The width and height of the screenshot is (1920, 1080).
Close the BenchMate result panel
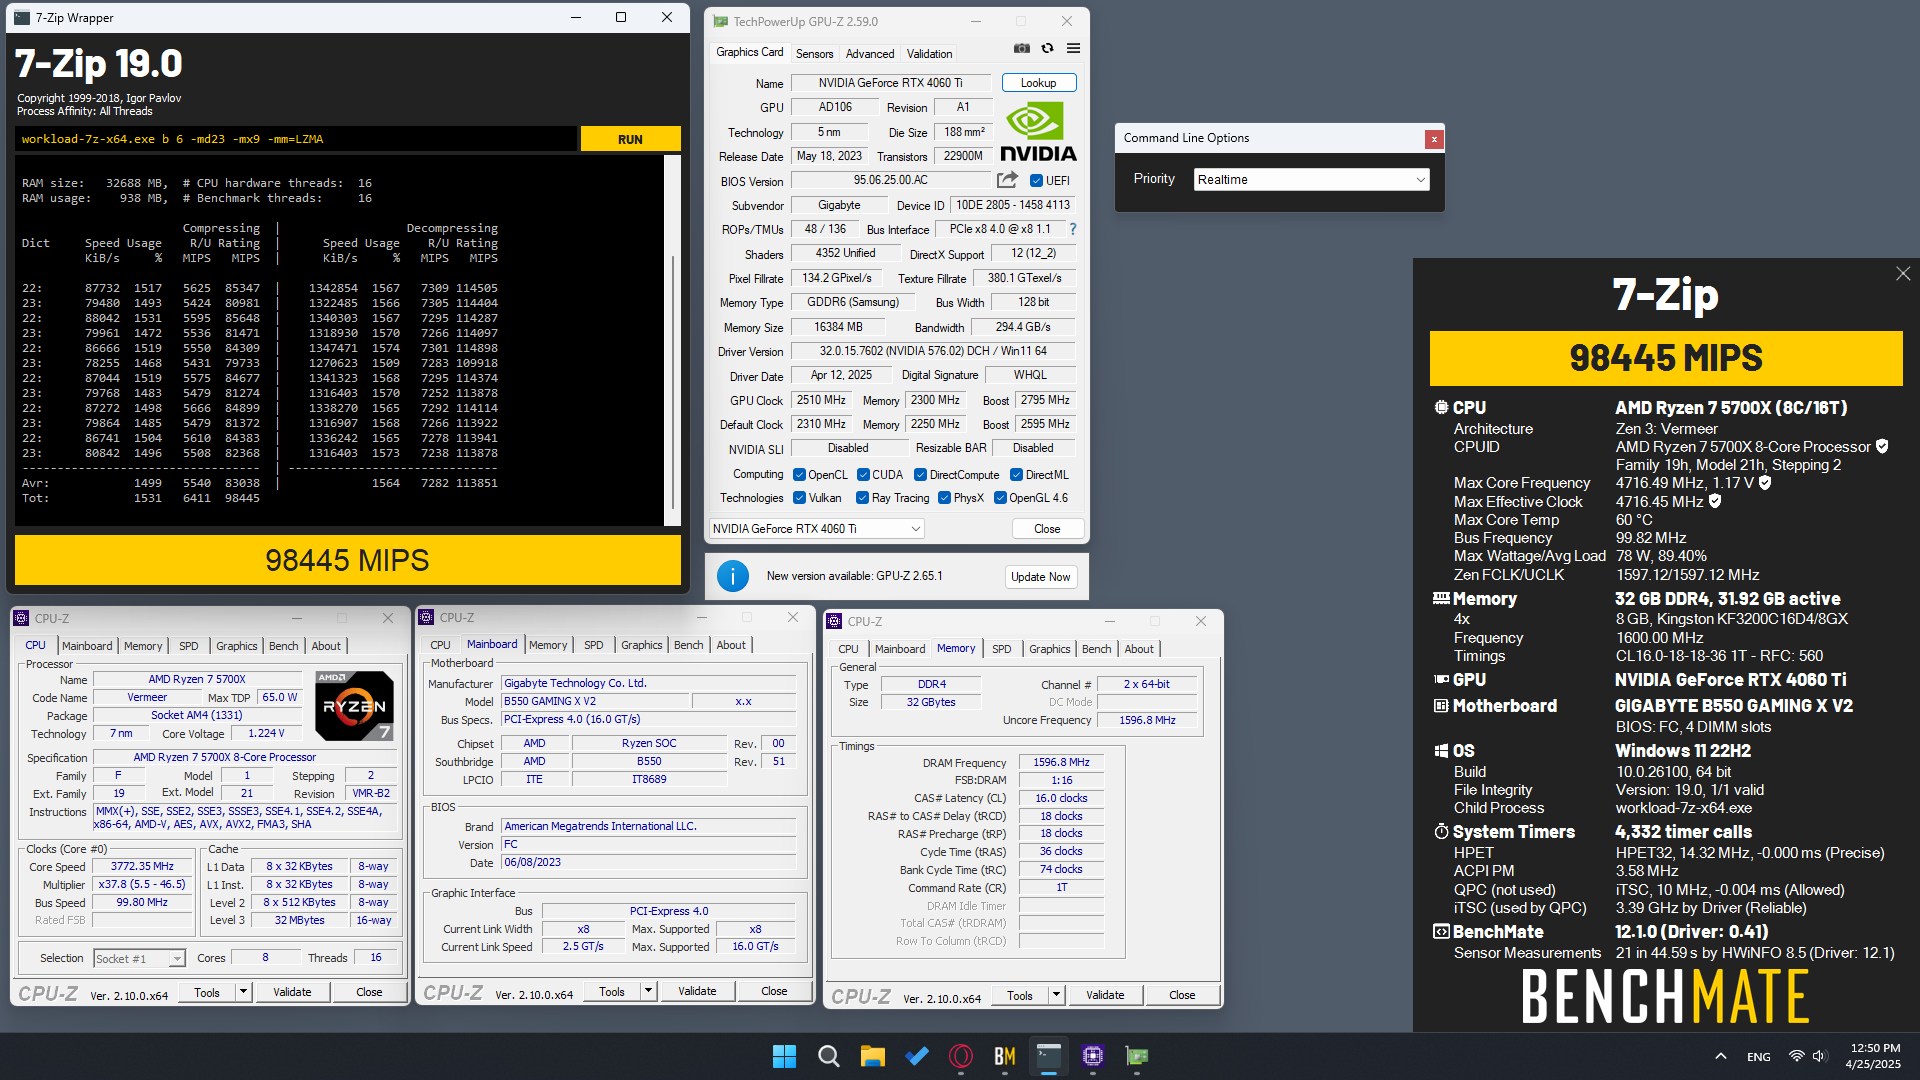click(1902, 274)
